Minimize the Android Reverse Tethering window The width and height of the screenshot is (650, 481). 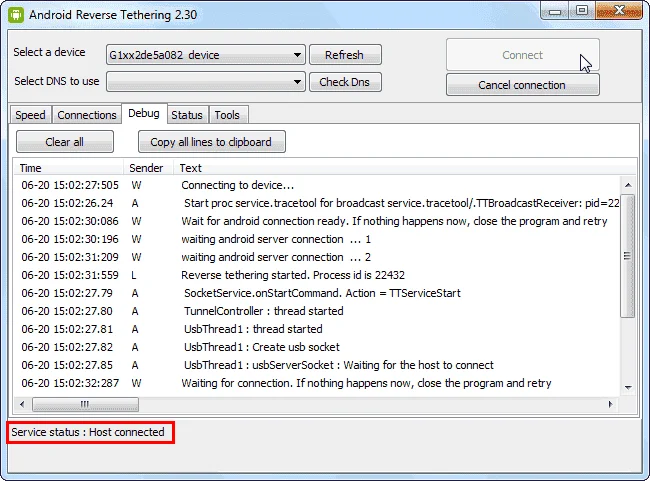tap(555, 12)
